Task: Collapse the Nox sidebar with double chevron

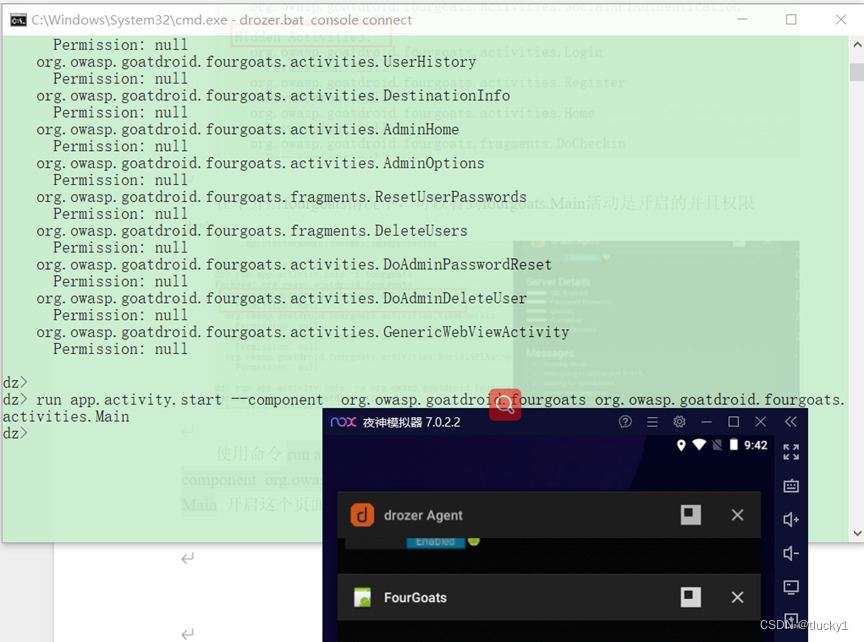Action: click(791, 422)
